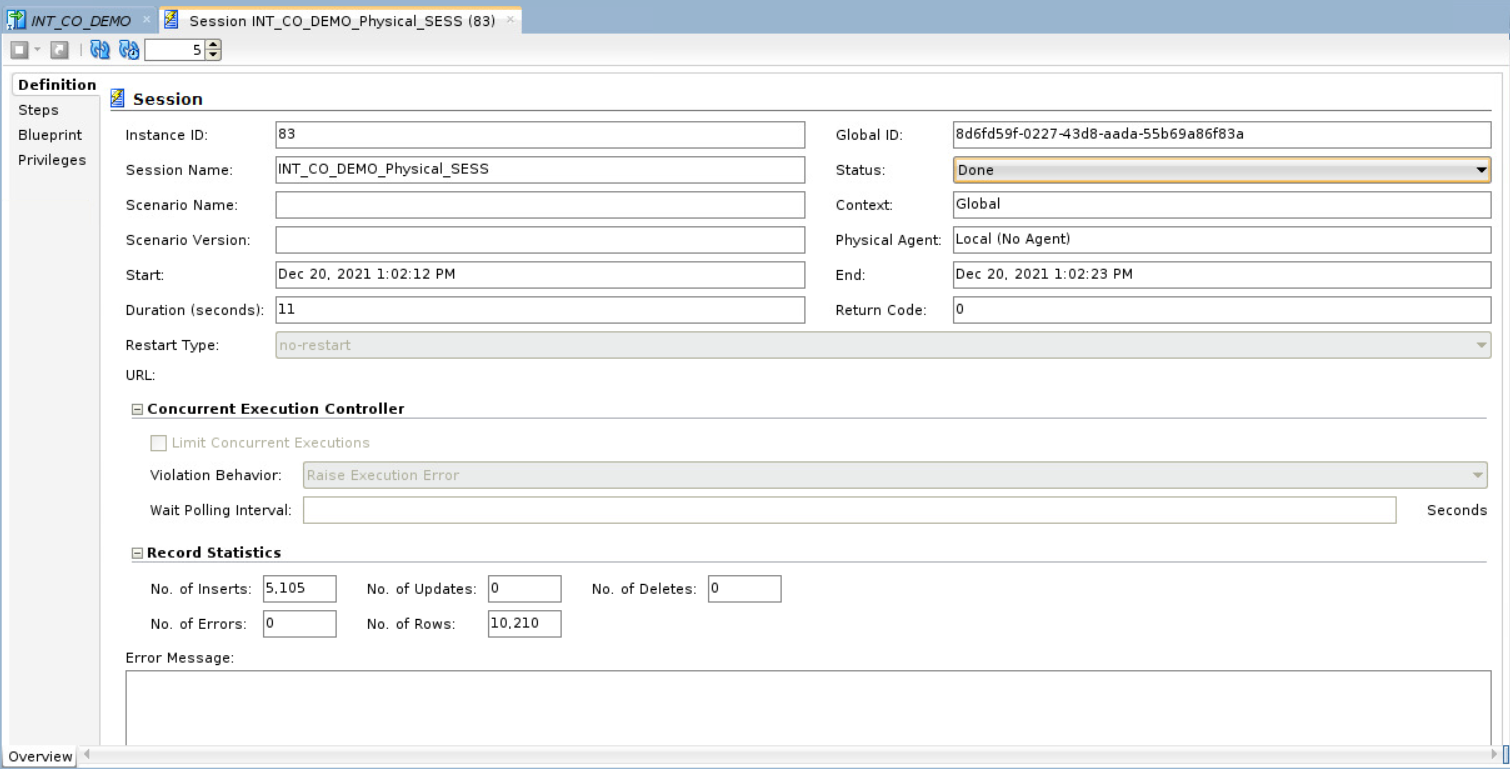Viewport: 1510px width, 769px height.
Task: Select the Overview tab at bottom
Action: click(40, 757)
